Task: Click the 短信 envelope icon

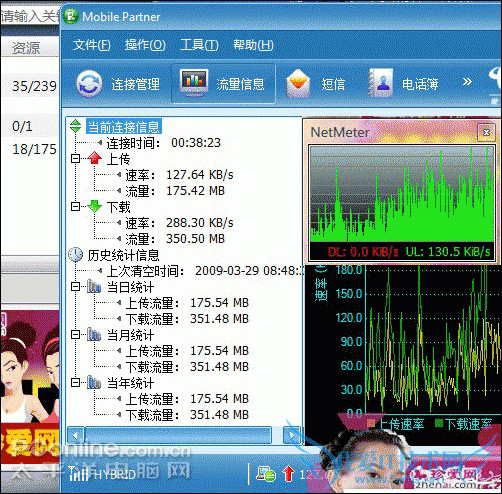Action: coord(298,83)
